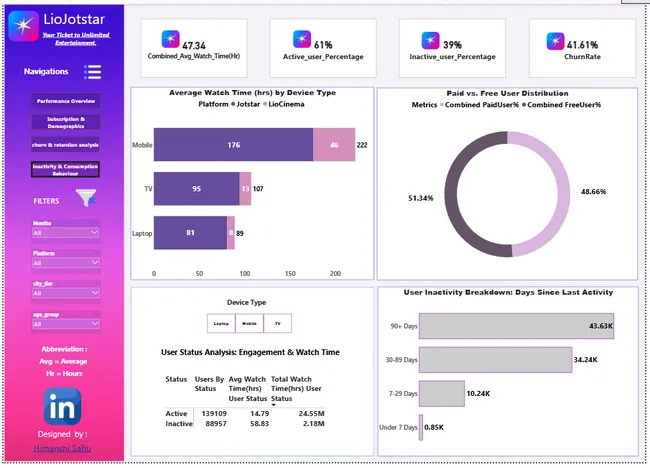The height and width of the screenshot is (468, 650).
Task: Select TV LioCinema bar segment 13
Action: click(x=245, y=189)
